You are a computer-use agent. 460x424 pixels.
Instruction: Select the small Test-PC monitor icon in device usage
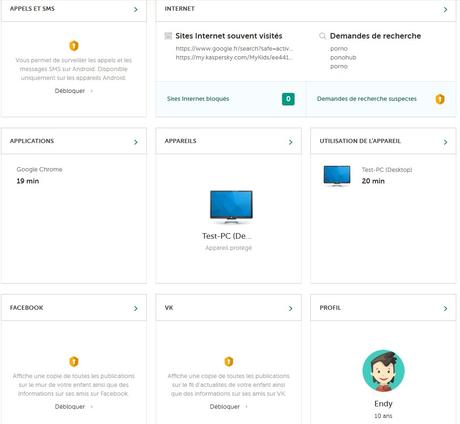point(337,175)
